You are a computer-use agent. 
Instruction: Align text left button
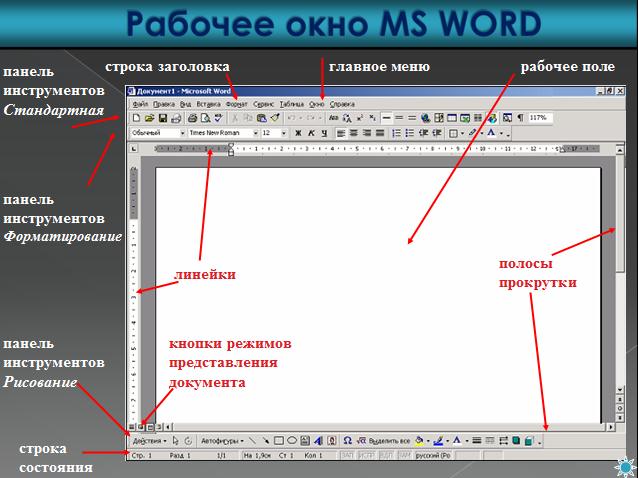pos(341,133)
